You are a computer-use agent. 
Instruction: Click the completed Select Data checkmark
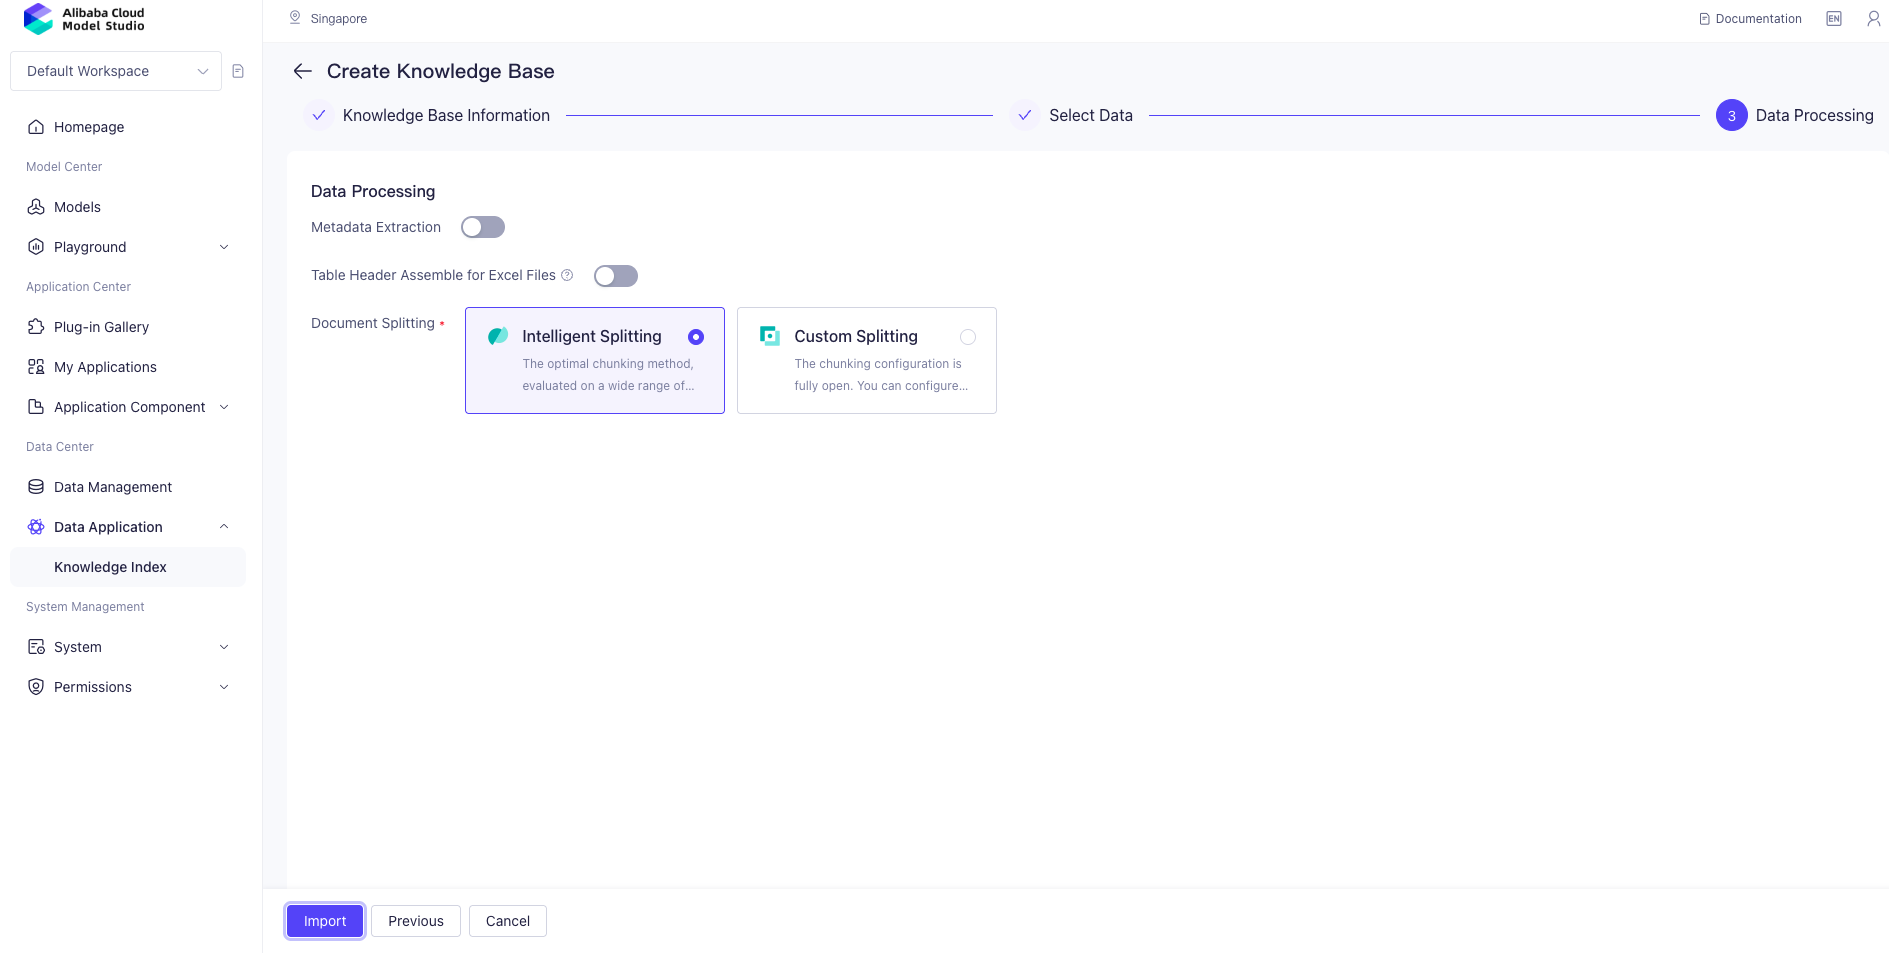(1025, 115)
